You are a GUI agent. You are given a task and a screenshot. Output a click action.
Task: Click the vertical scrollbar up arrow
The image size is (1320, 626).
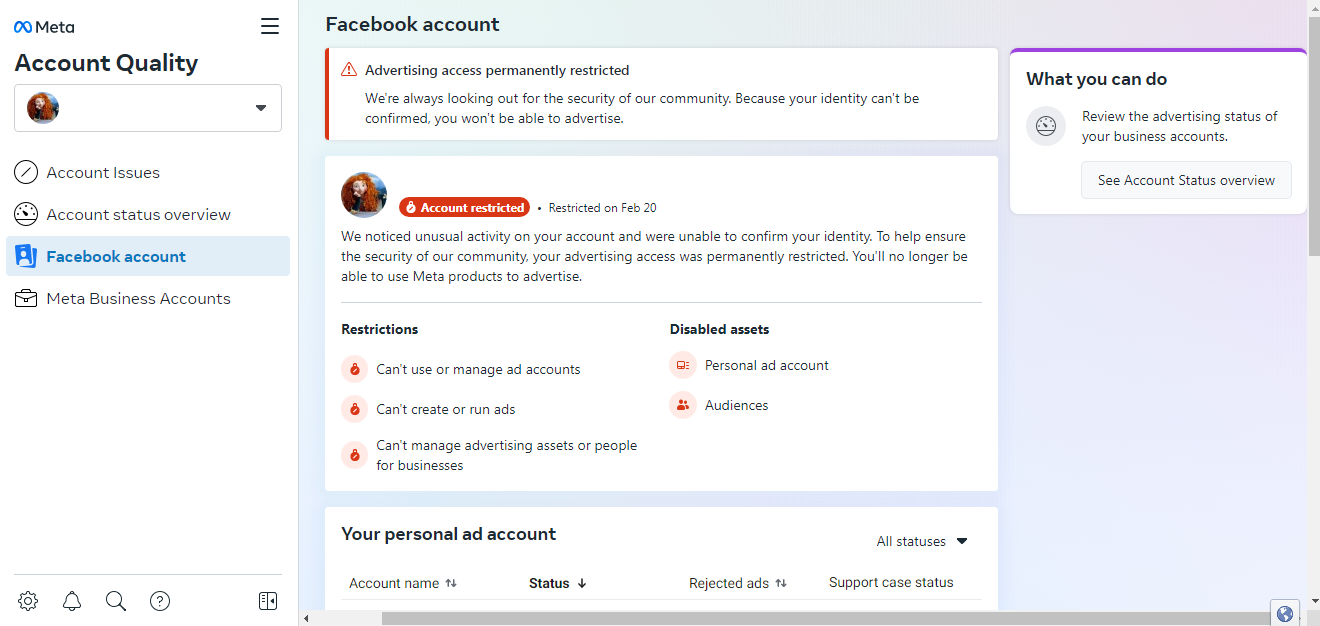[x=1313, y=7]
